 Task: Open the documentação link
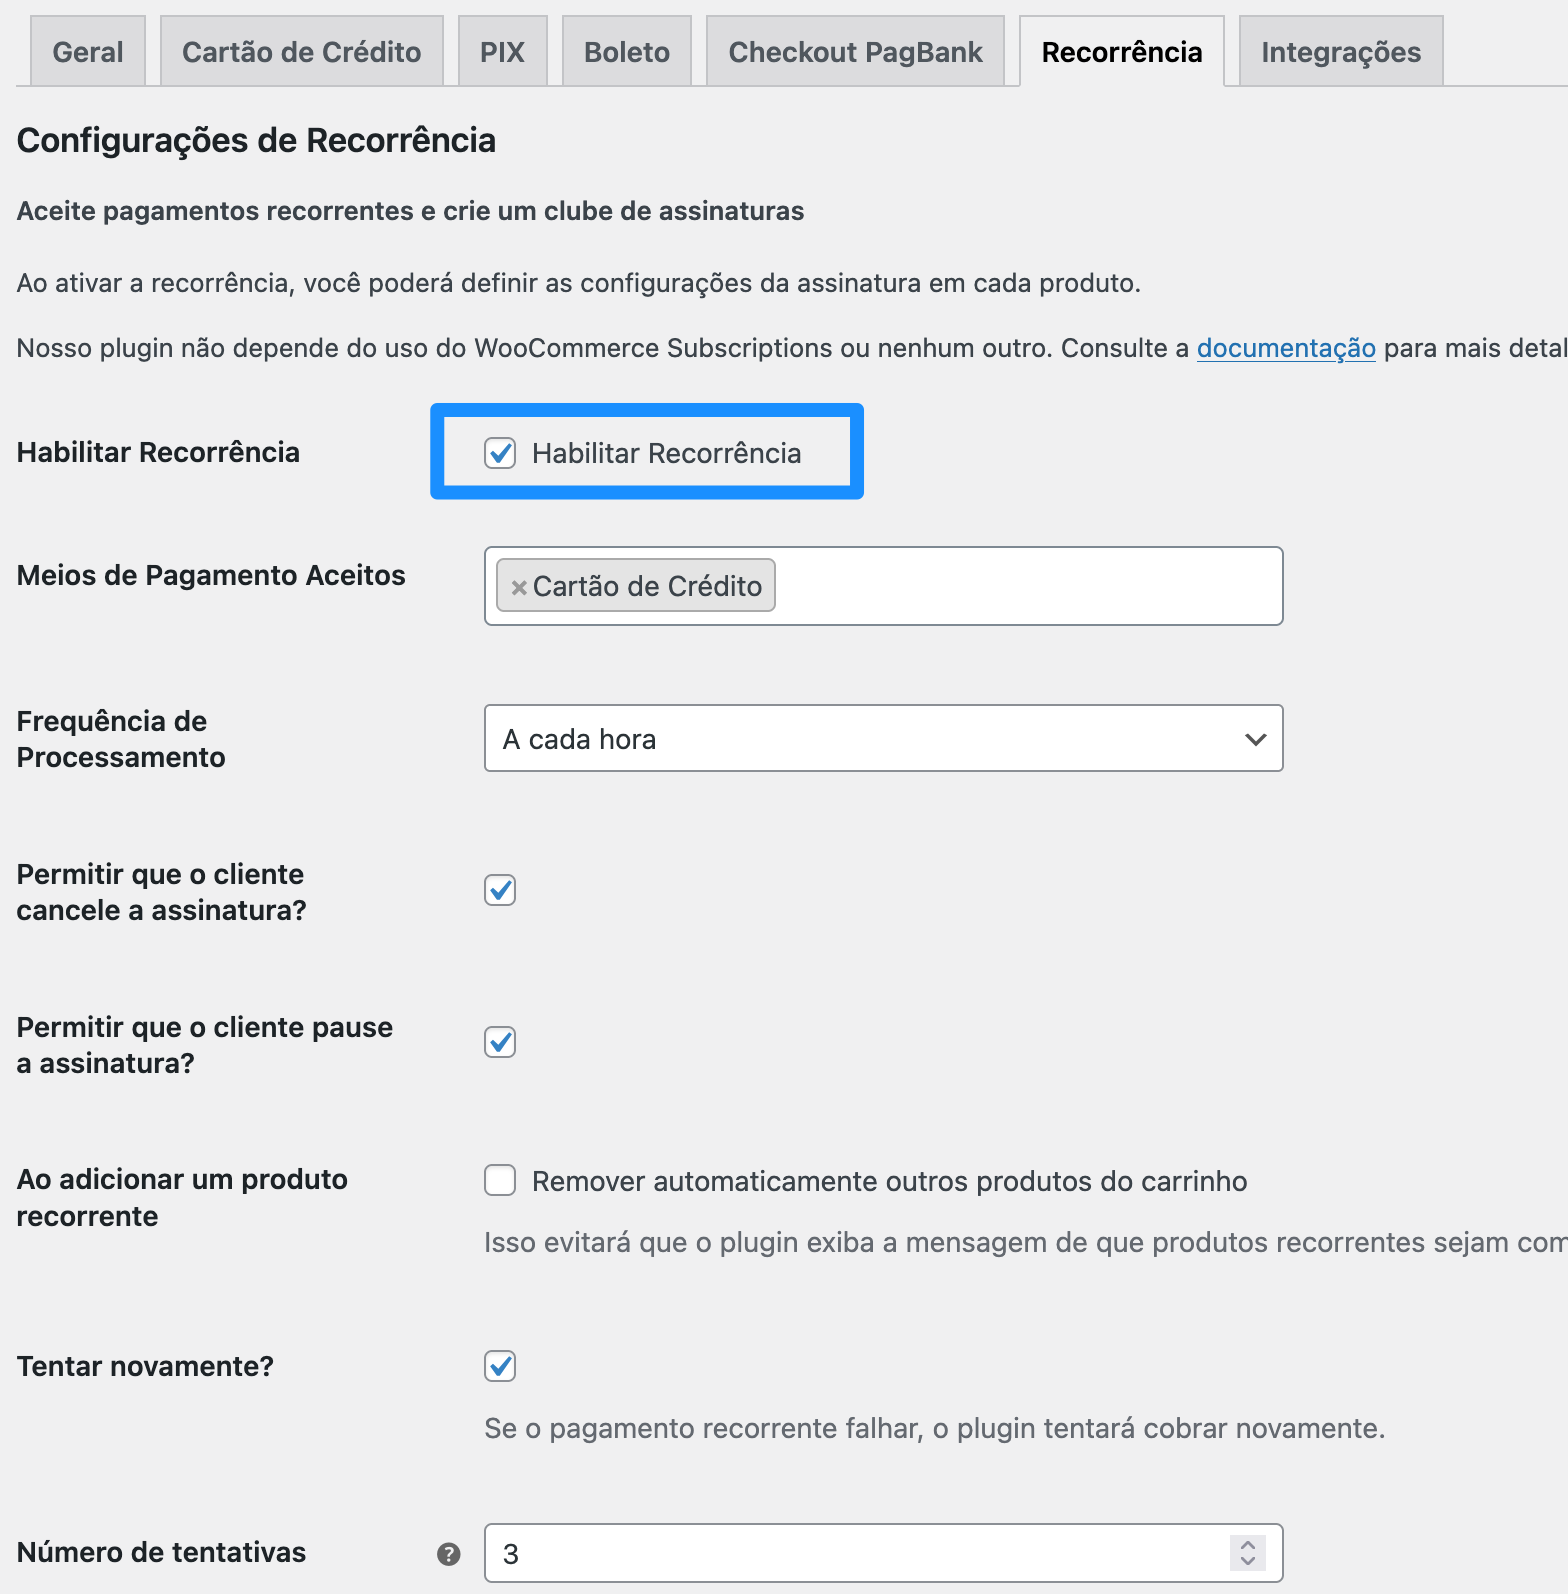[x=1286, y=348]
